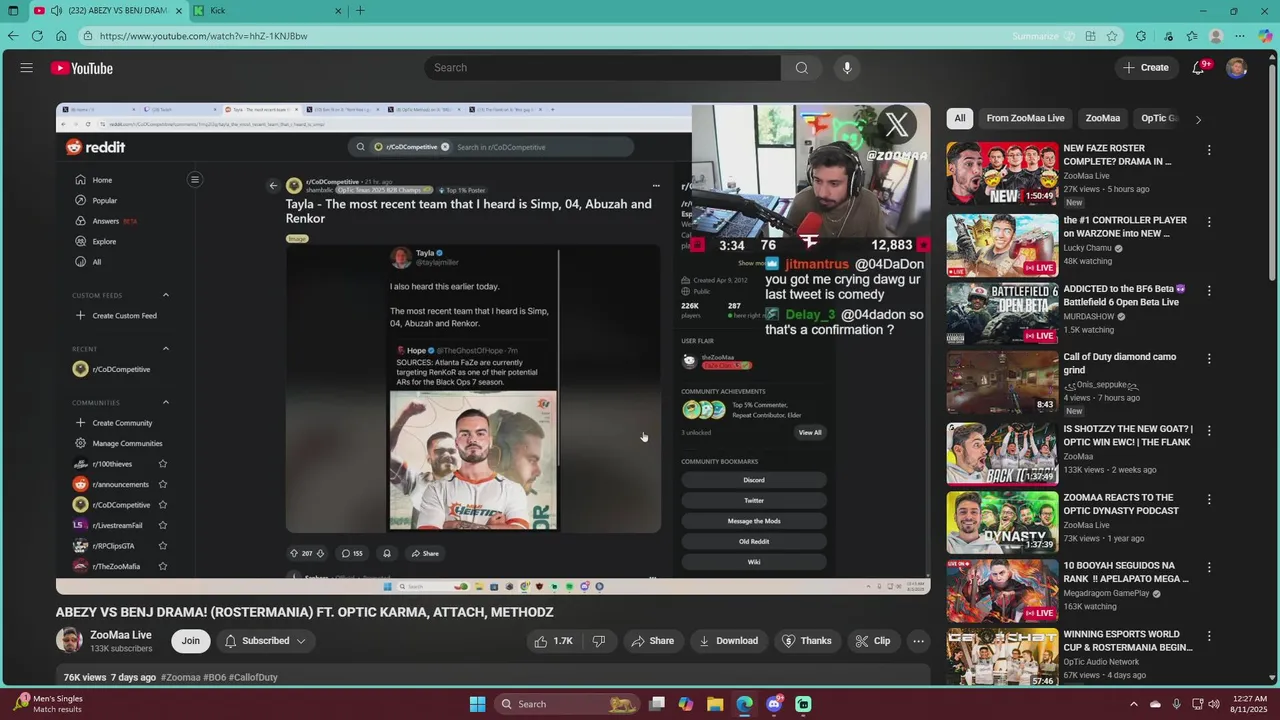Click the main video player

[x=493, y=349]
